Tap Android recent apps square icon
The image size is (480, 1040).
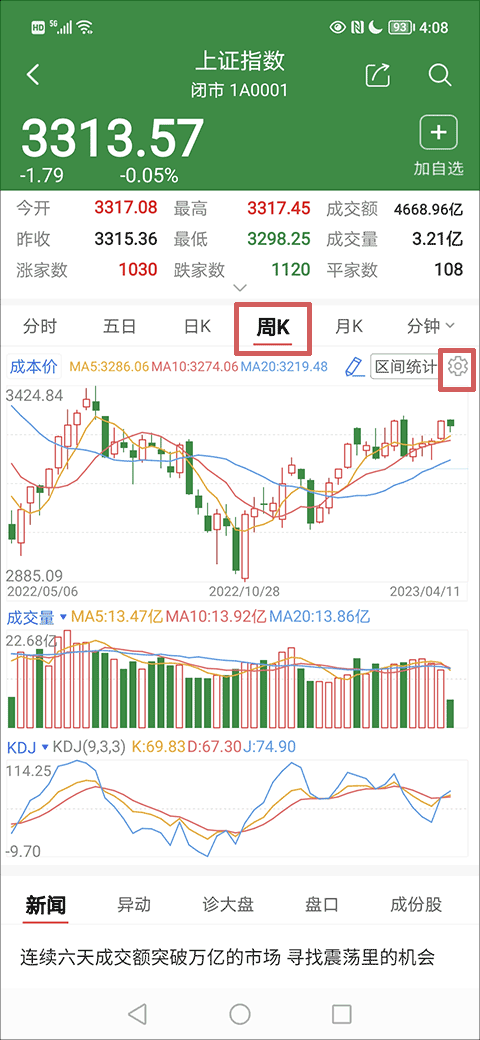341,1013
